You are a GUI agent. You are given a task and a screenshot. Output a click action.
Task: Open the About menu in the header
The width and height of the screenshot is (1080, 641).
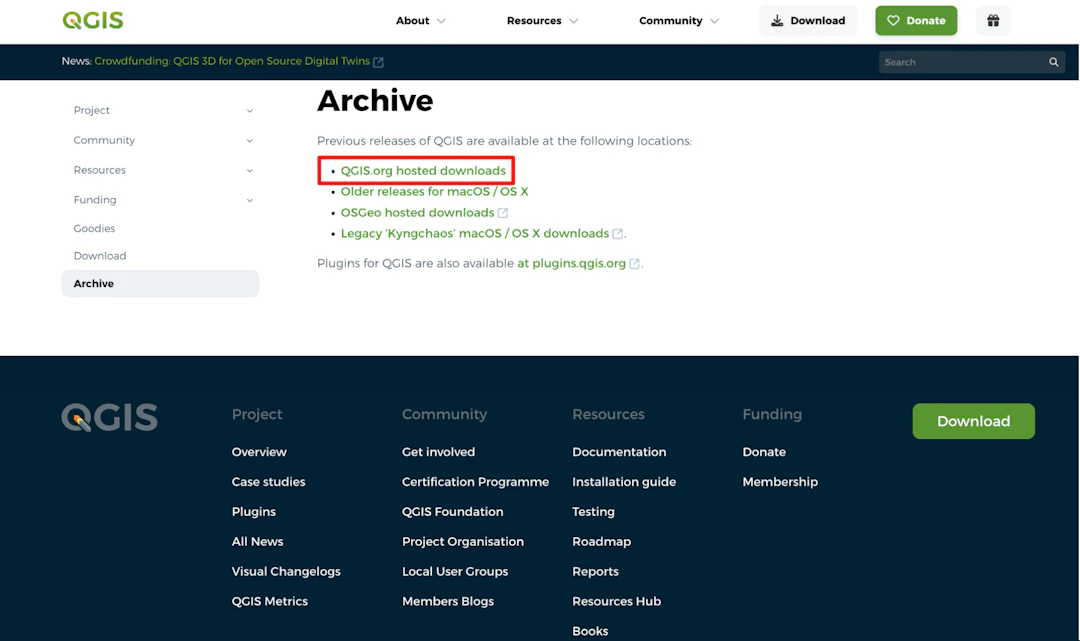click(x=413, y=21)
